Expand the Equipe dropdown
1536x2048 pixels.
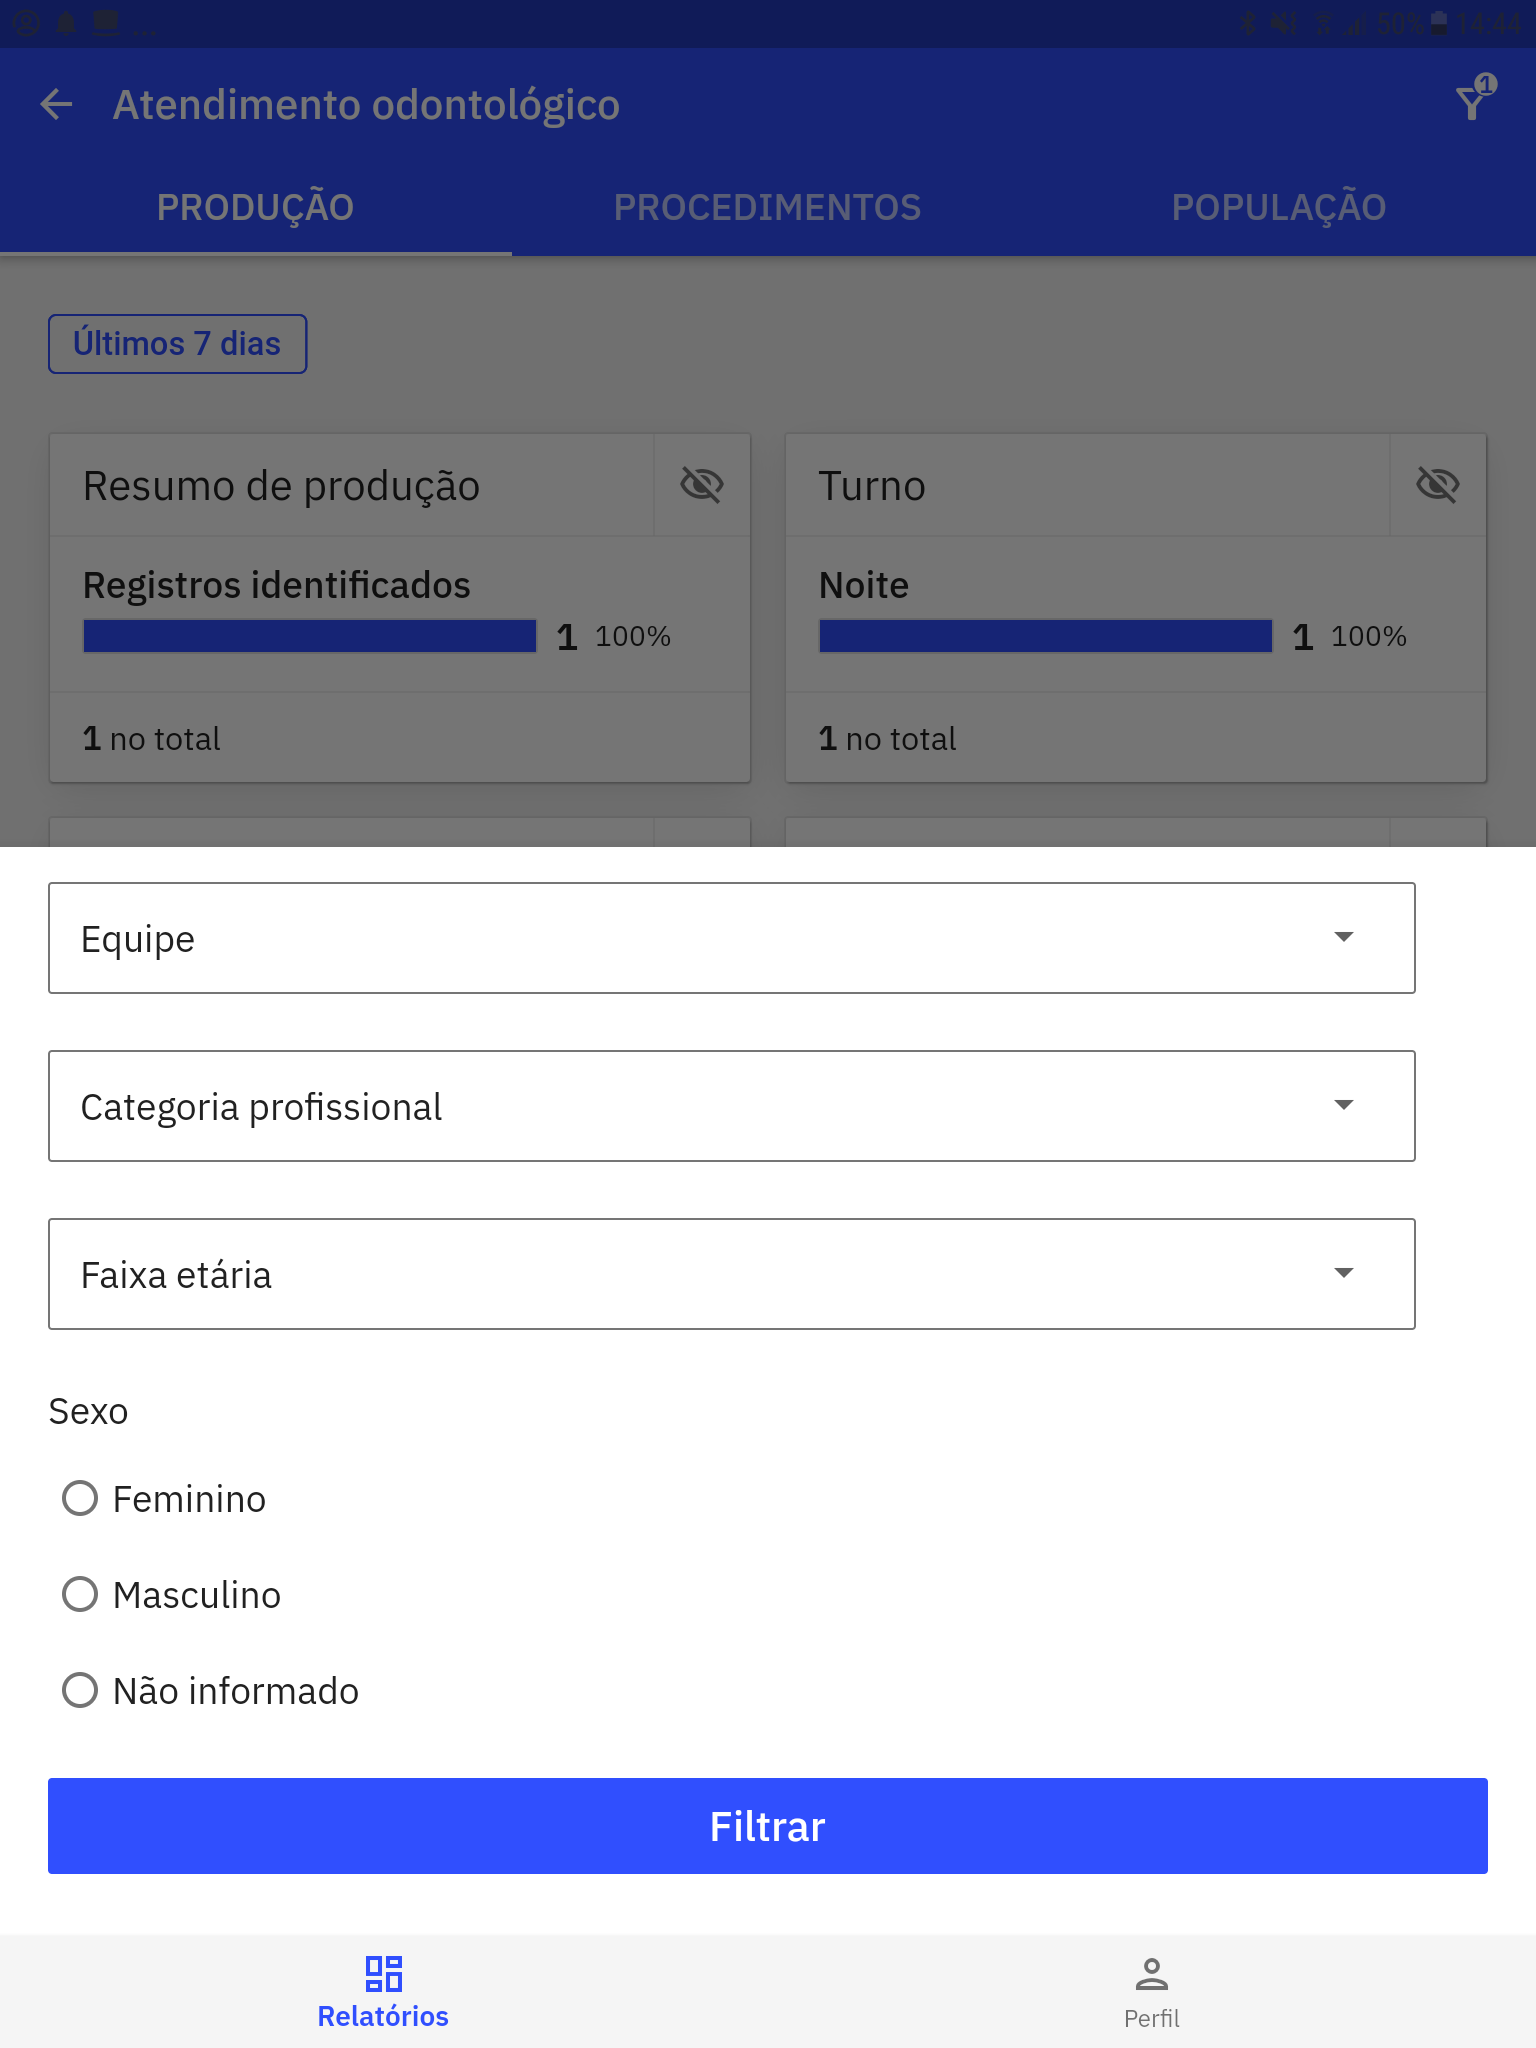tap(732, 938)
